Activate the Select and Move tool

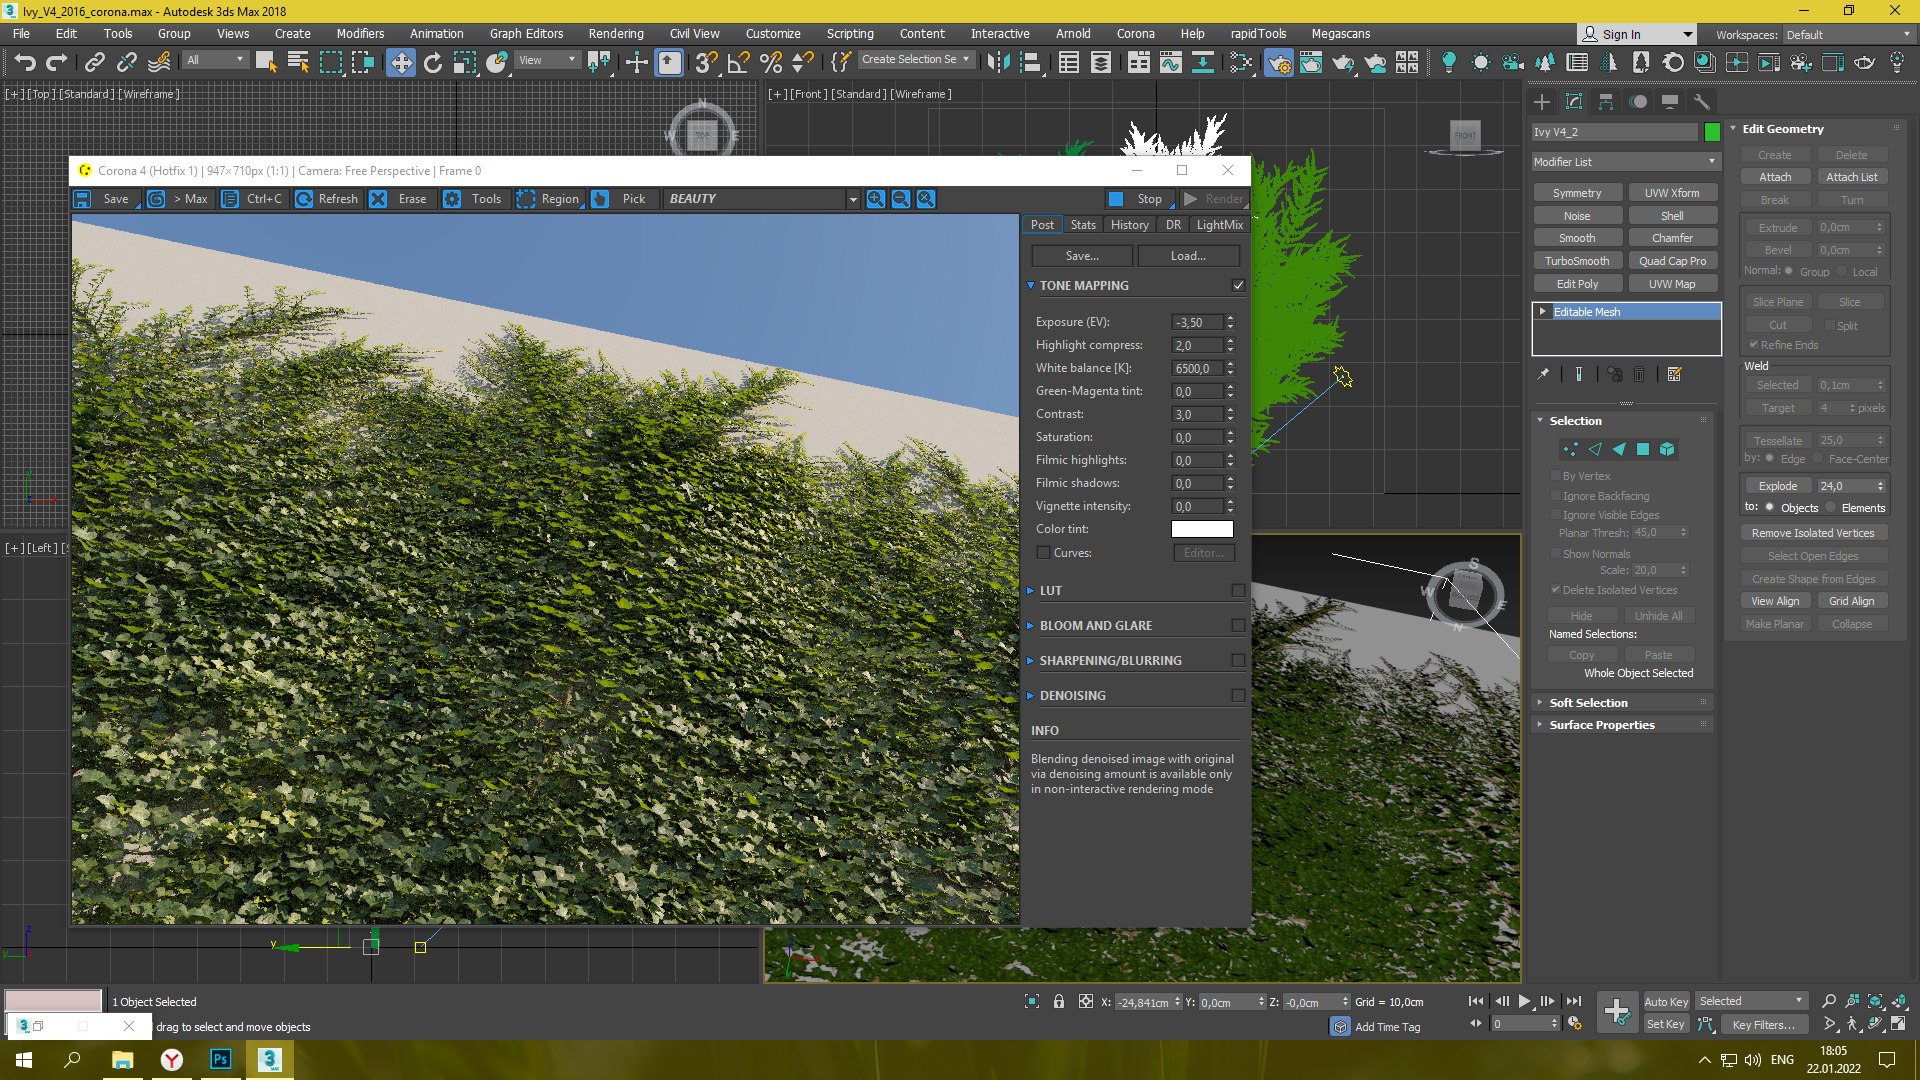[400, 63]
